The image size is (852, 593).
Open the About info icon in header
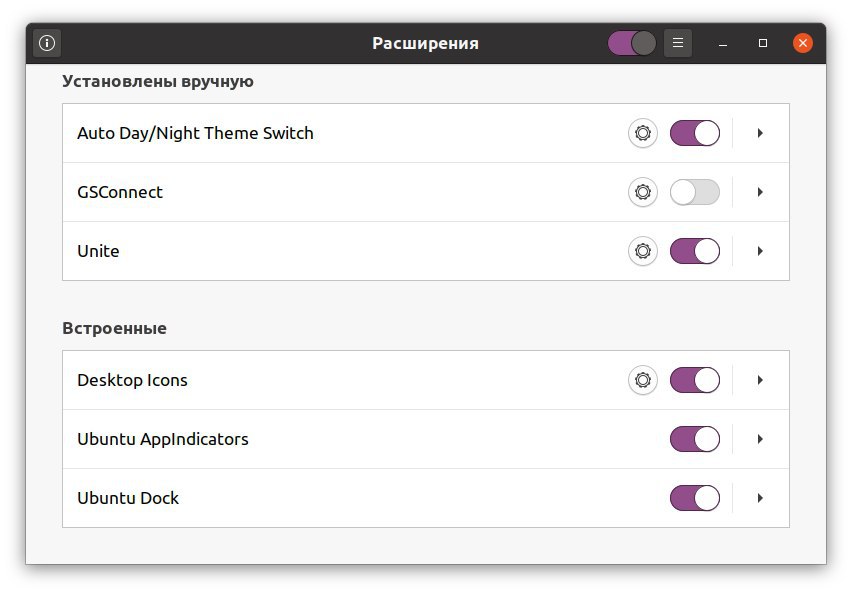coord(47,43)
